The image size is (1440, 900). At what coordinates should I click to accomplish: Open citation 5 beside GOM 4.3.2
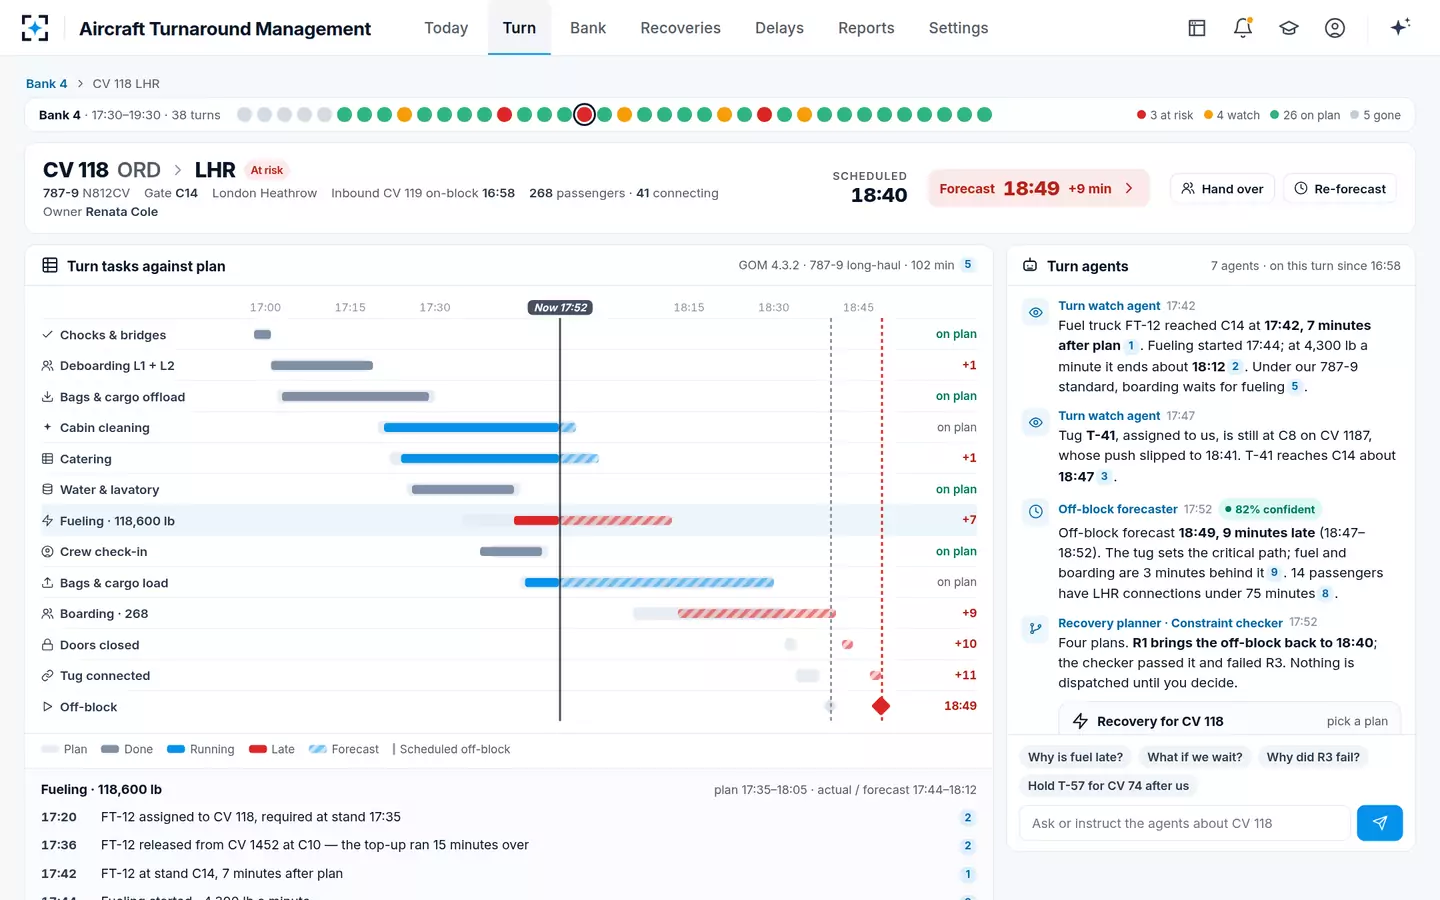[x=968, y=265]
